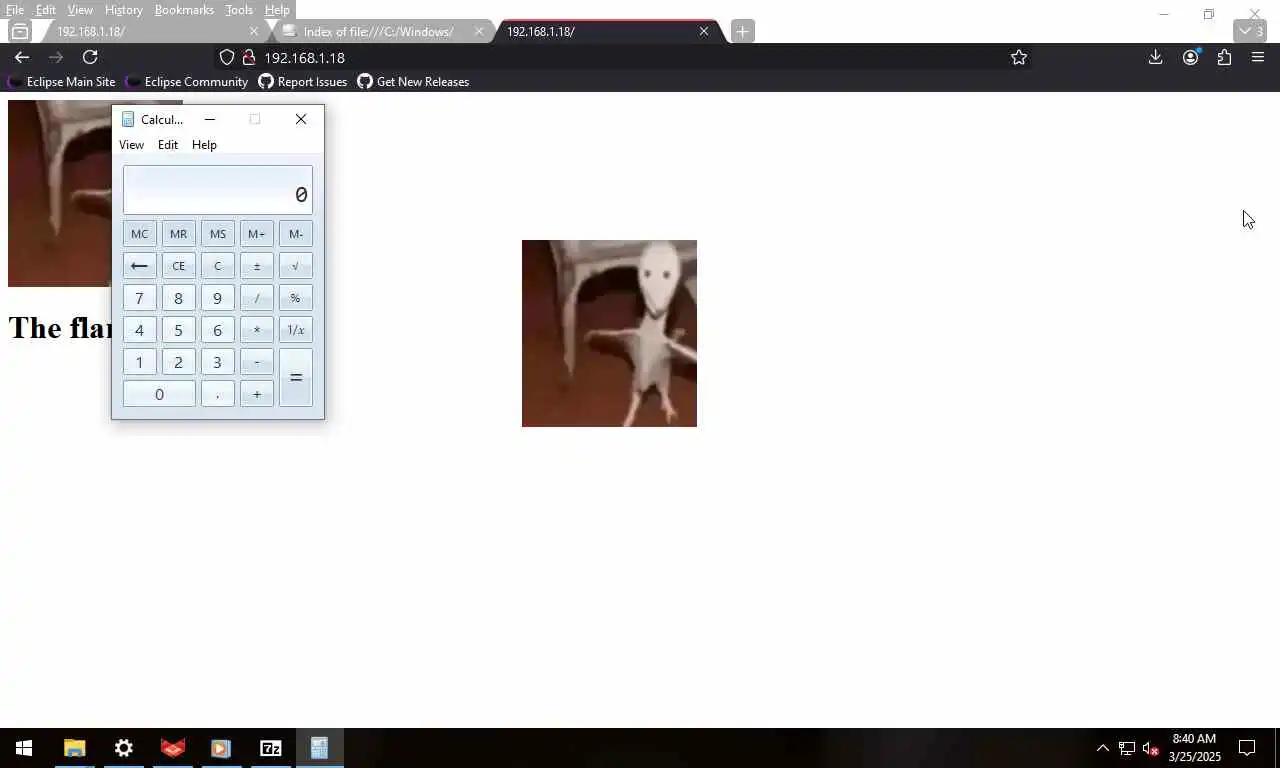Click the insecure connection padlock icon
Image resolution: width=1280 pixels, height=768 pixels.
pos(249,57)
